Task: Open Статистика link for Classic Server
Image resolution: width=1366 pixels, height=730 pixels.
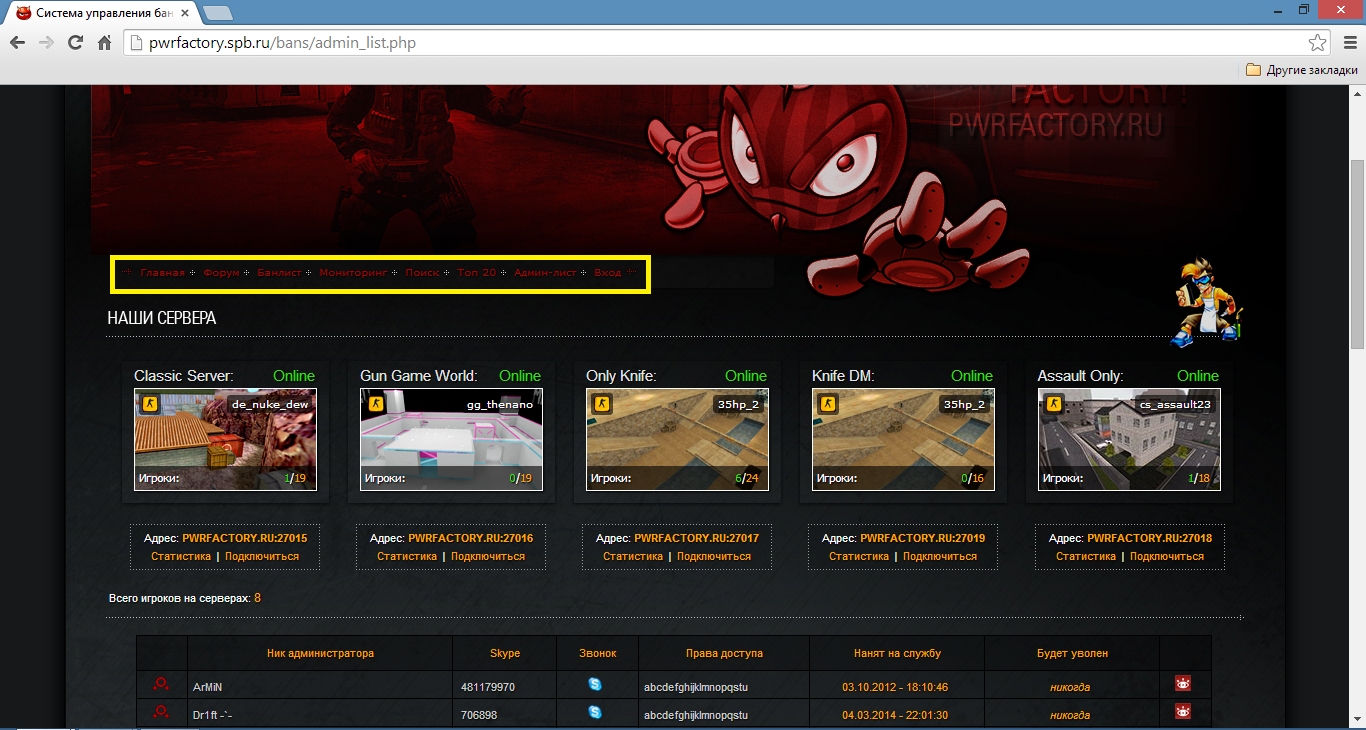Action: tap(181, 556)
